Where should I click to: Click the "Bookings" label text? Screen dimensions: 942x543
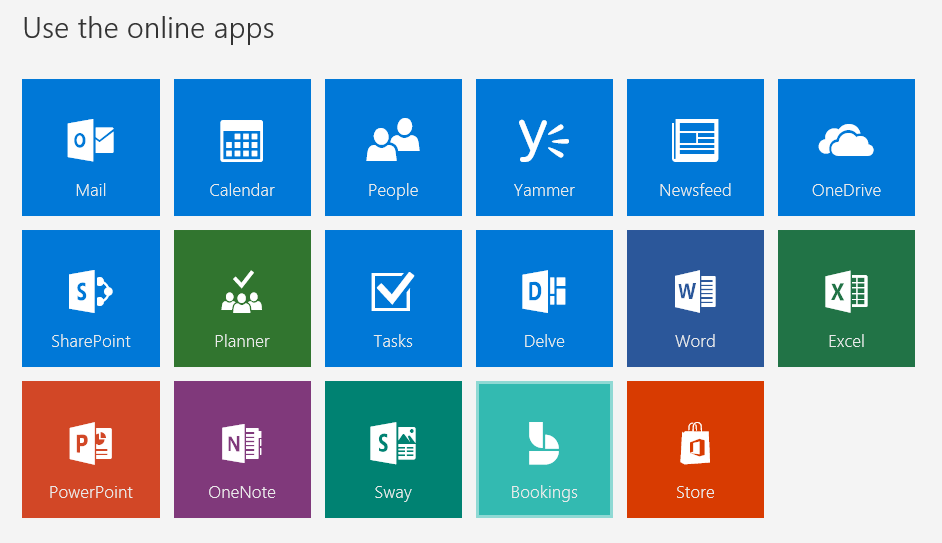[x=544, y=492]
